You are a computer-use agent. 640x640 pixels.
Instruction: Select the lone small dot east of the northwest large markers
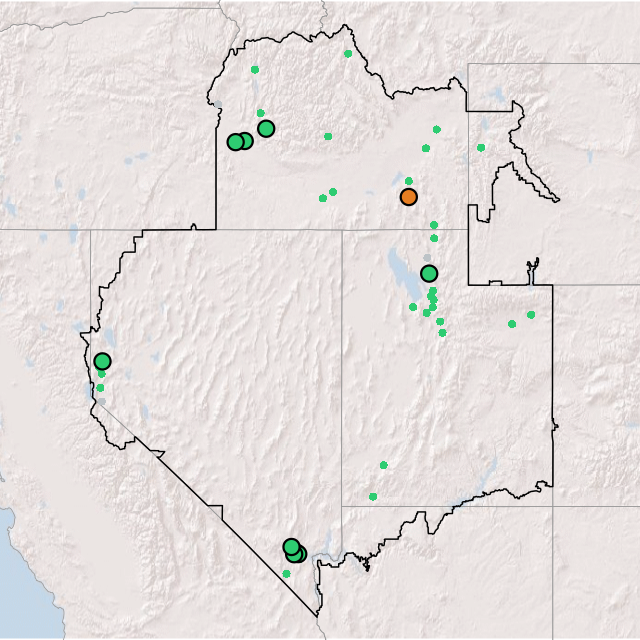[328, 137]
